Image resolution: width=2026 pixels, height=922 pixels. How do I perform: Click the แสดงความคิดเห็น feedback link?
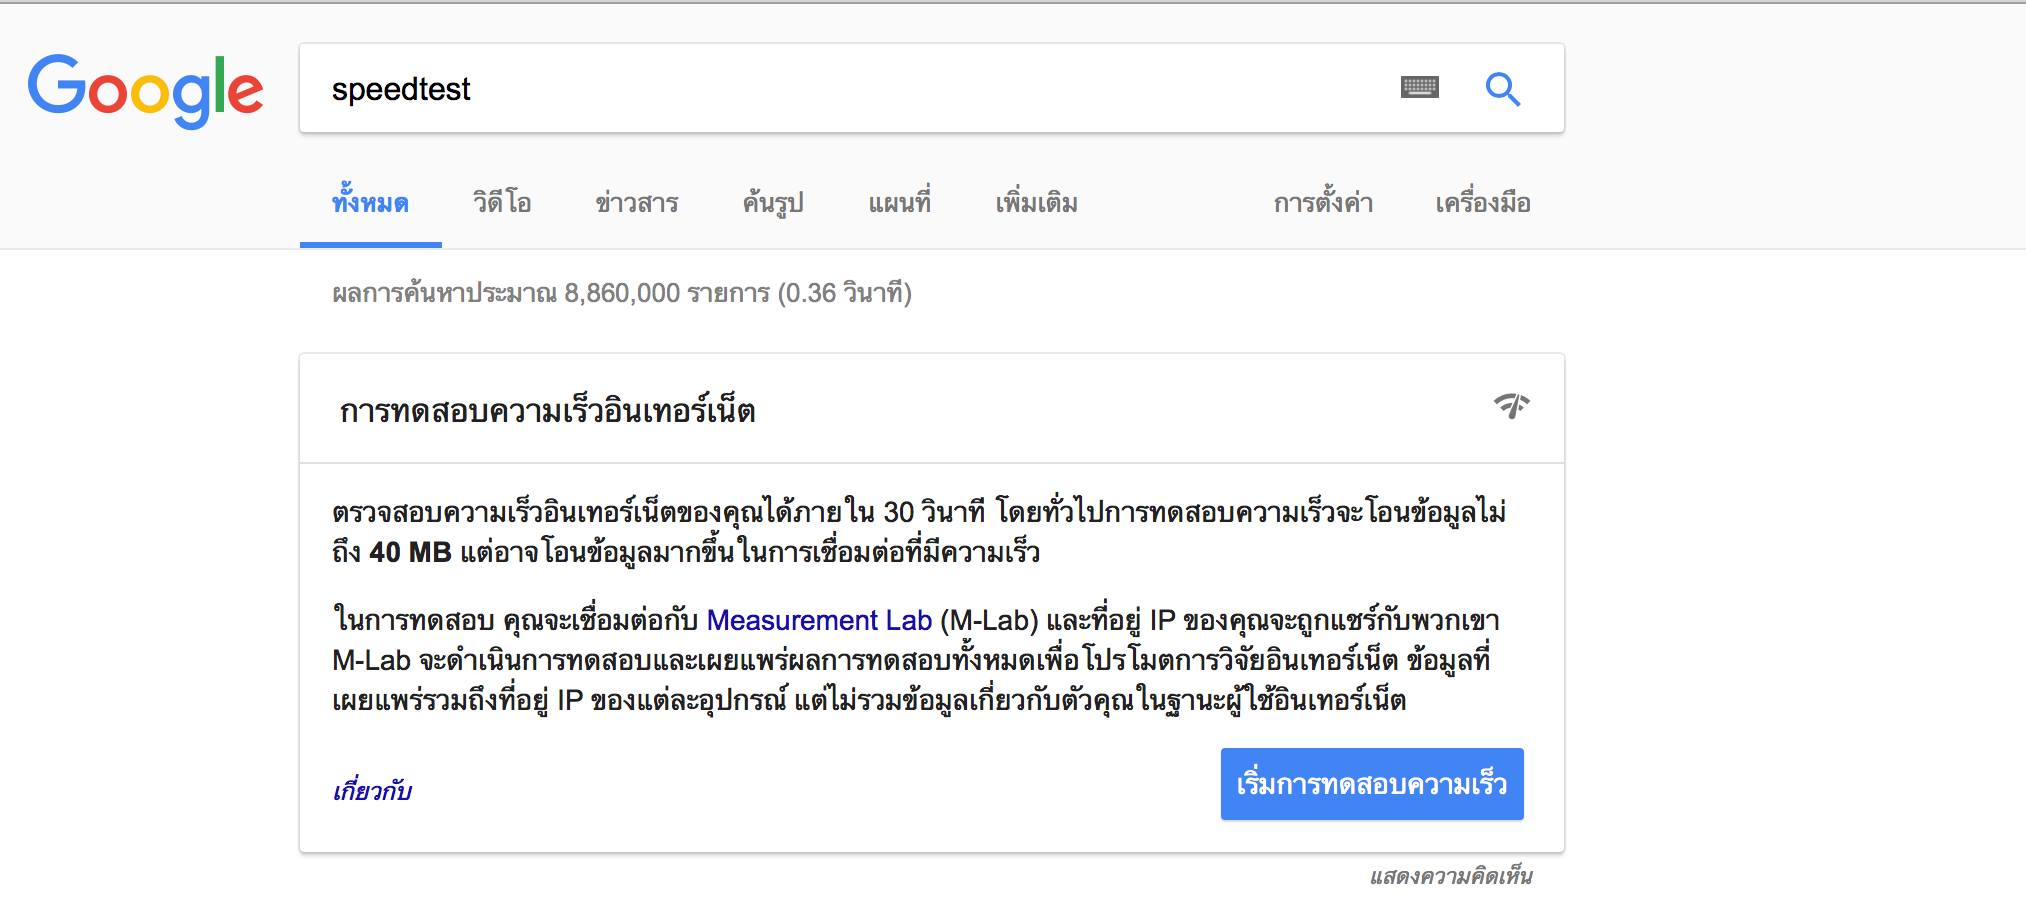1451,877
